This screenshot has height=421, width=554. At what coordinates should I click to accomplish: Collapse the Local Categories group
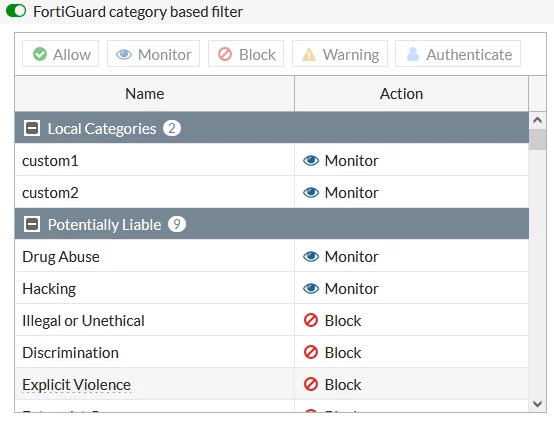point(32,128)
